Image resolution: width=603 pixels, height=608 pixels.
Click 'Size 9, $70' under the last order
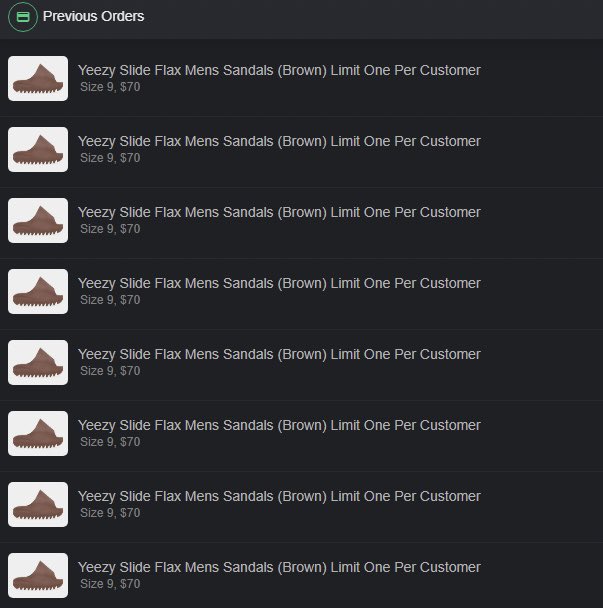click(x=110, y=584)
